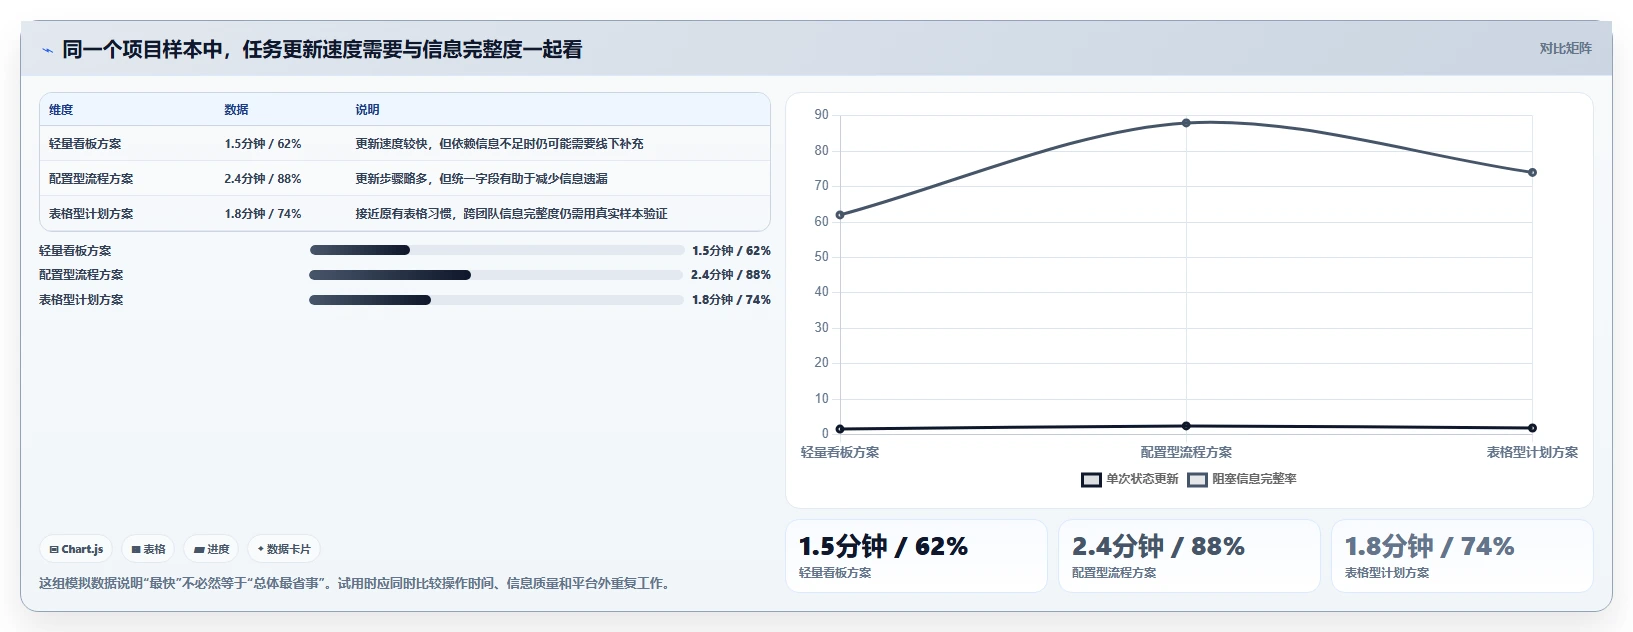Click the footnote beginning 这组模拟数据说明

[x=354, y=583]
